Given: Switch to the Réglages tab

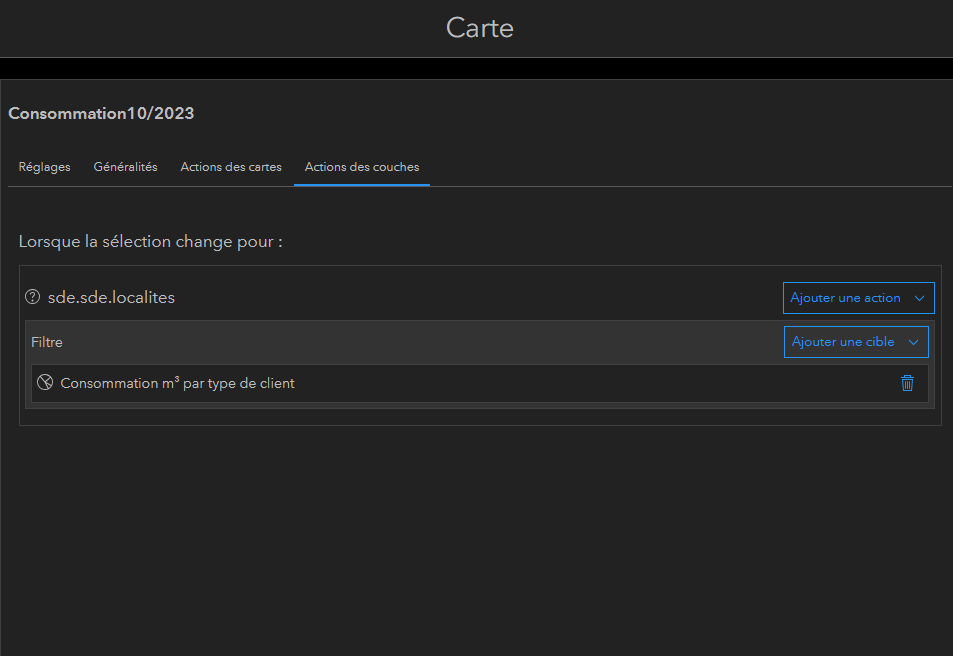Looking at the screenshot, I should (44, 167).
